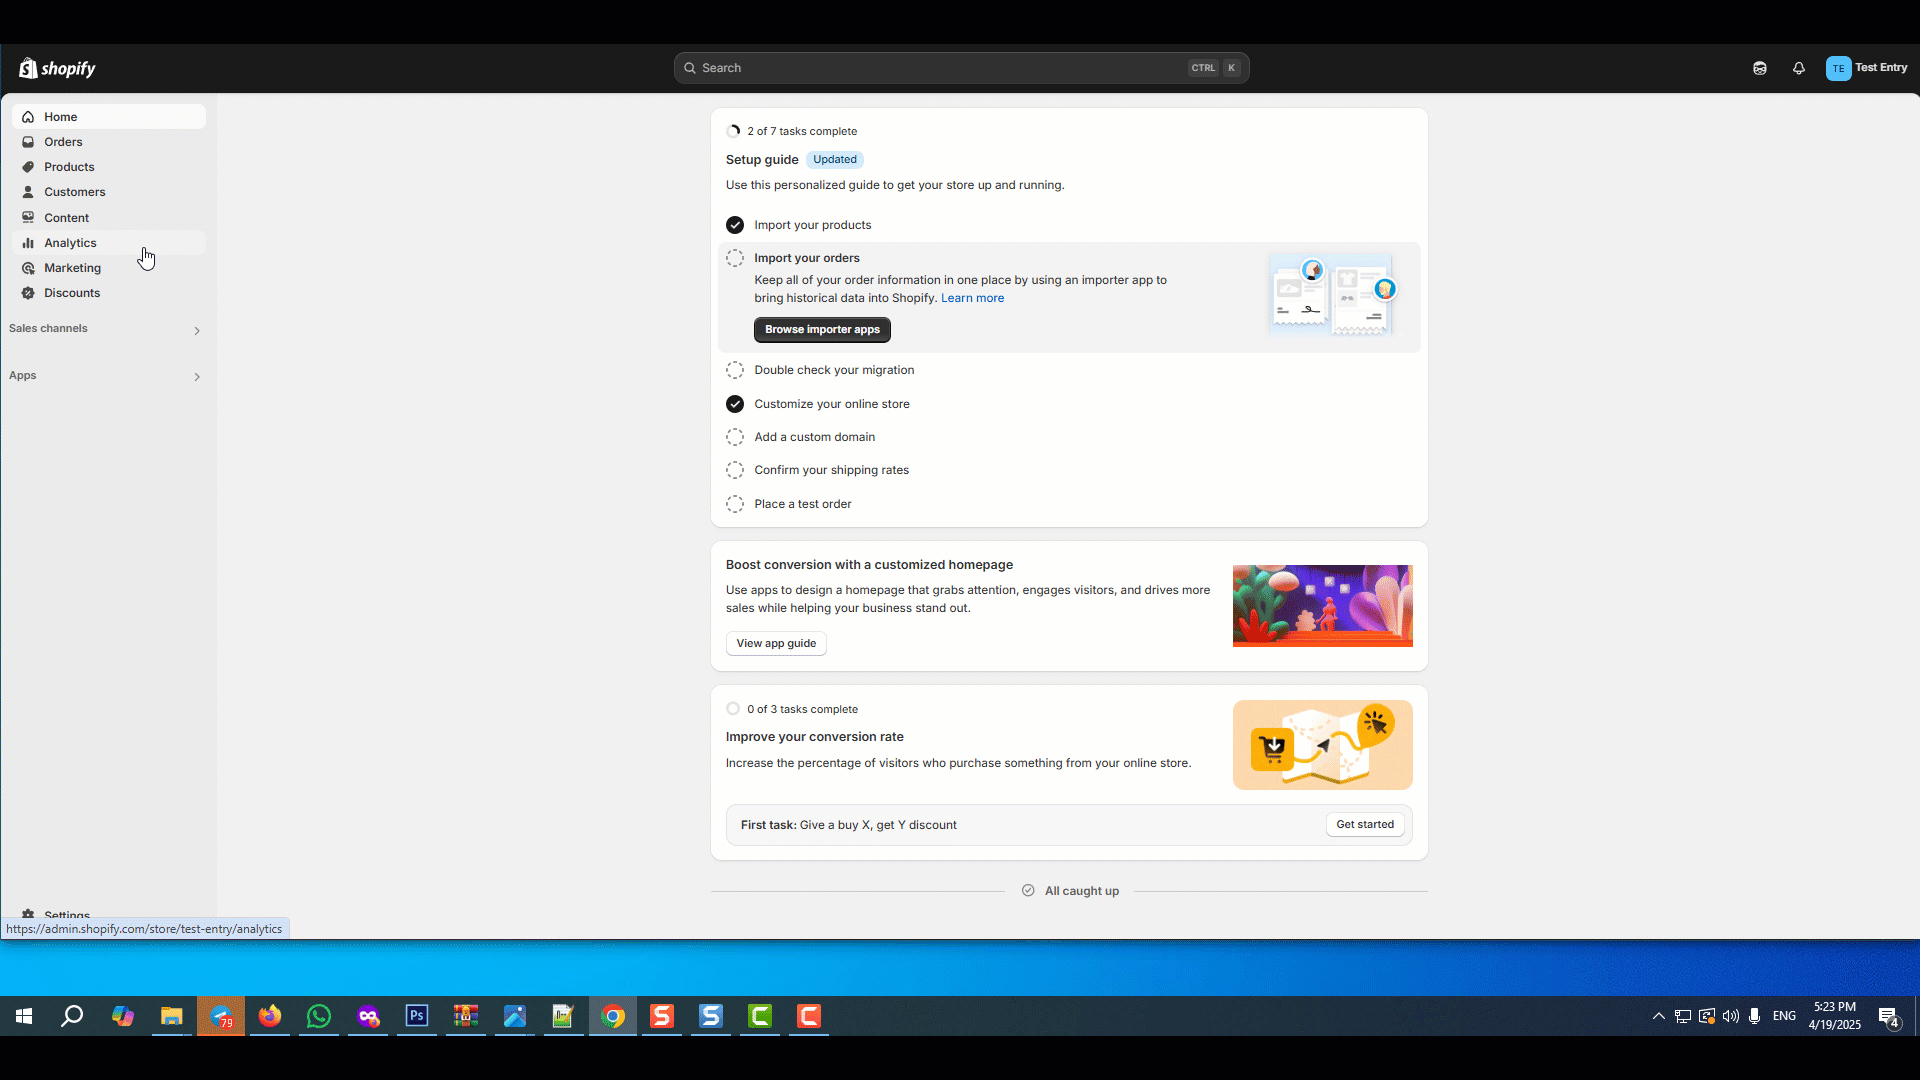Click the Browse importer apps button
1920x1080 pixels.
pyautogui.click(x=822, y=329)
